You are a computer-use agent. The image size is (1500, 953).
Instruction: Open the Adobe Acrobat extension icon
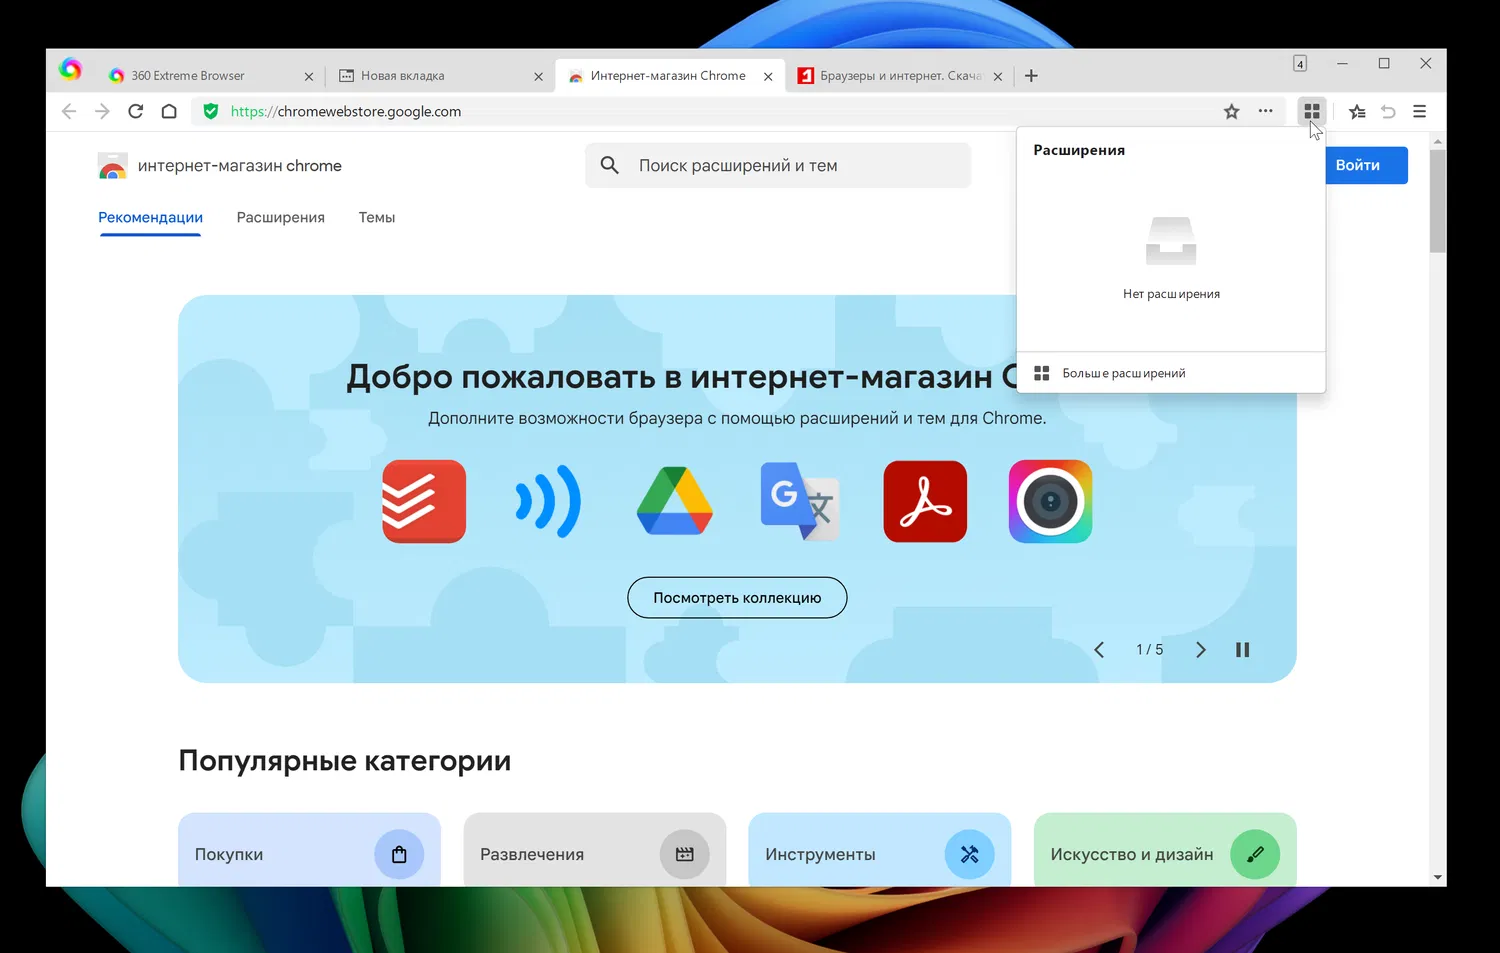[x=925, y=501]
